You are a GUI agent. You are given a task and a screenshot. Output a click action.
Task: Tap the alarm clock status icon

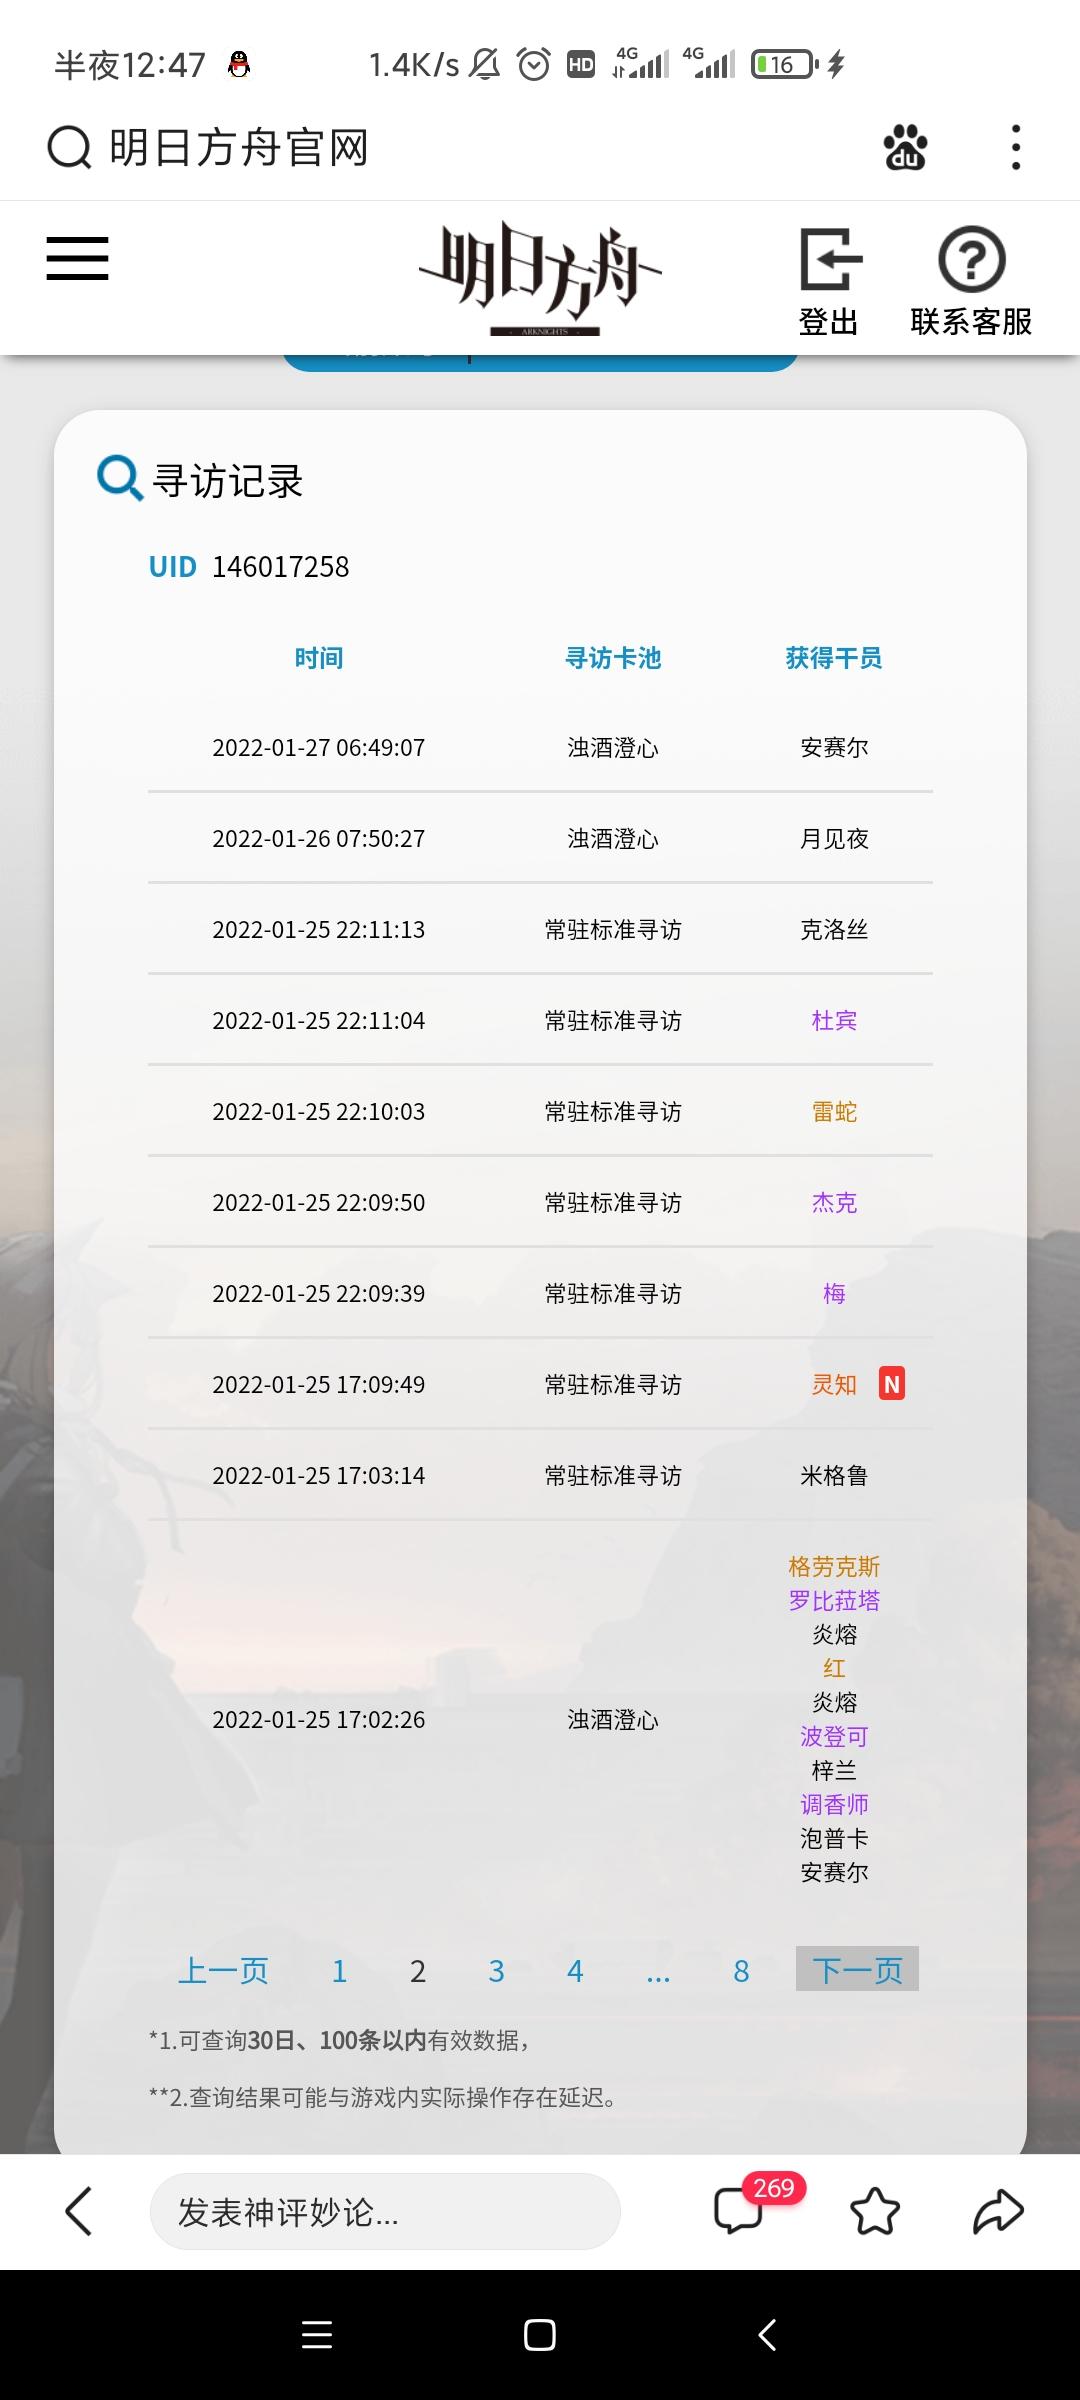pyautogui.click(x=534, y=65)
